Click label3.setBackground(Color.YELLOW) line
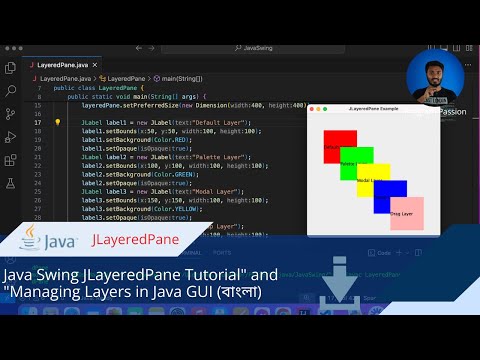This screenshot has height=360, width=480. point(142,209)
